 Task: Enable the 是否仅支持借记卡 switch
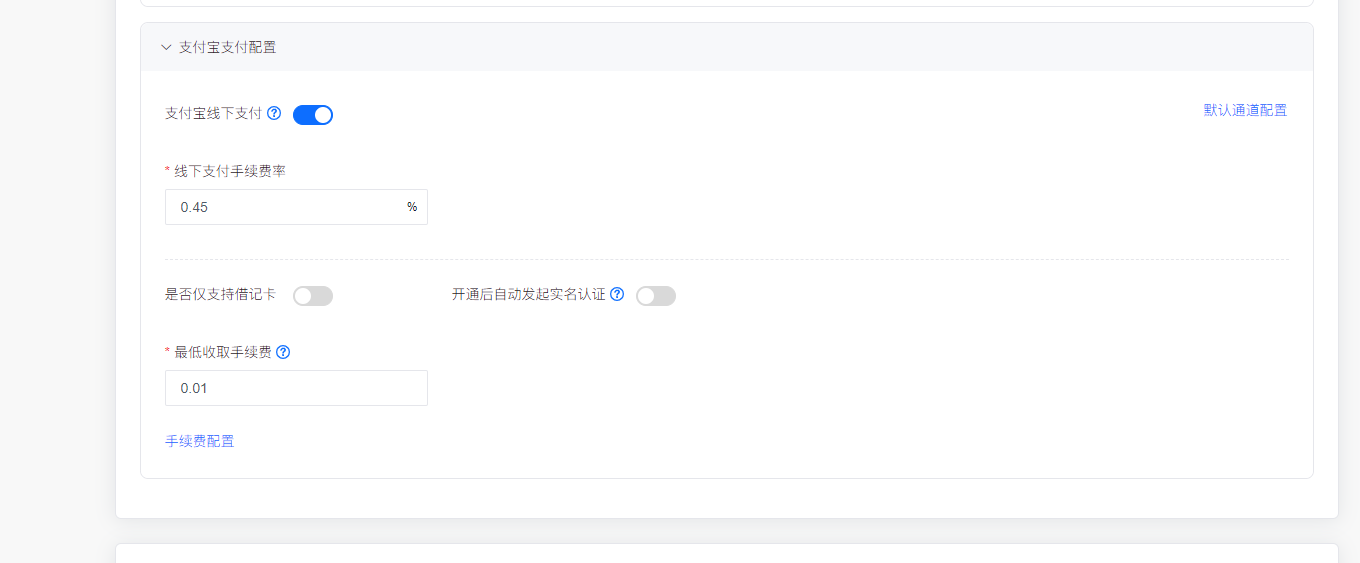[x=313, y=296]
